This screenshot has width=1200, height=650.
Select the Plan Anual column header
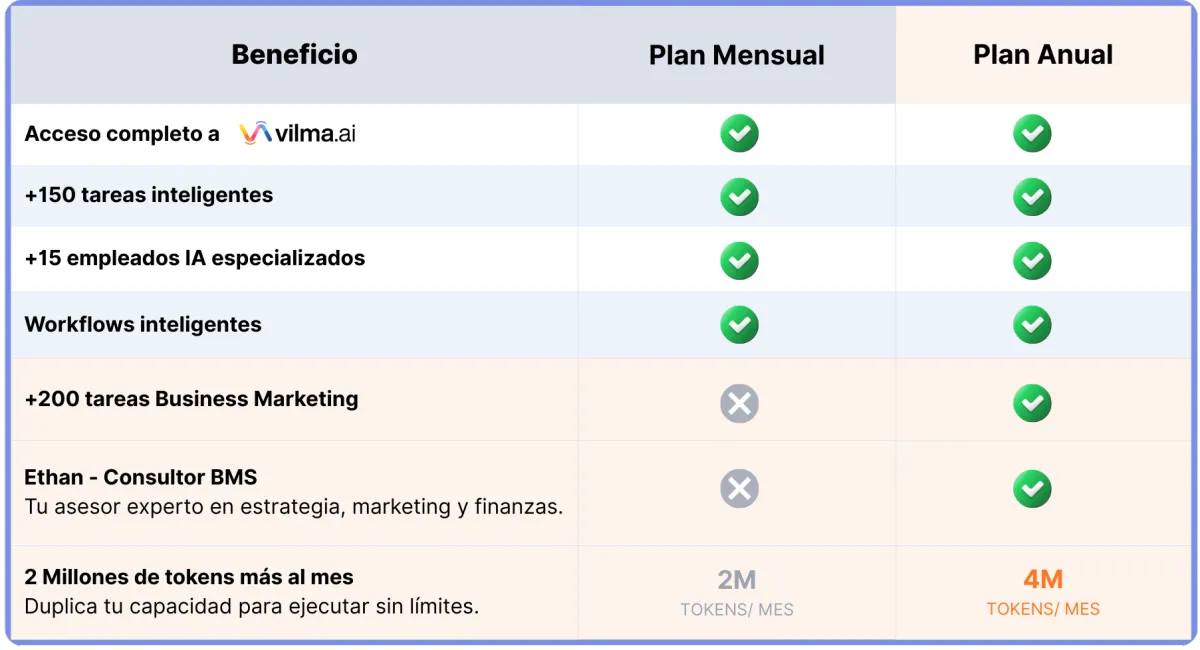(x=1043, y=55)
